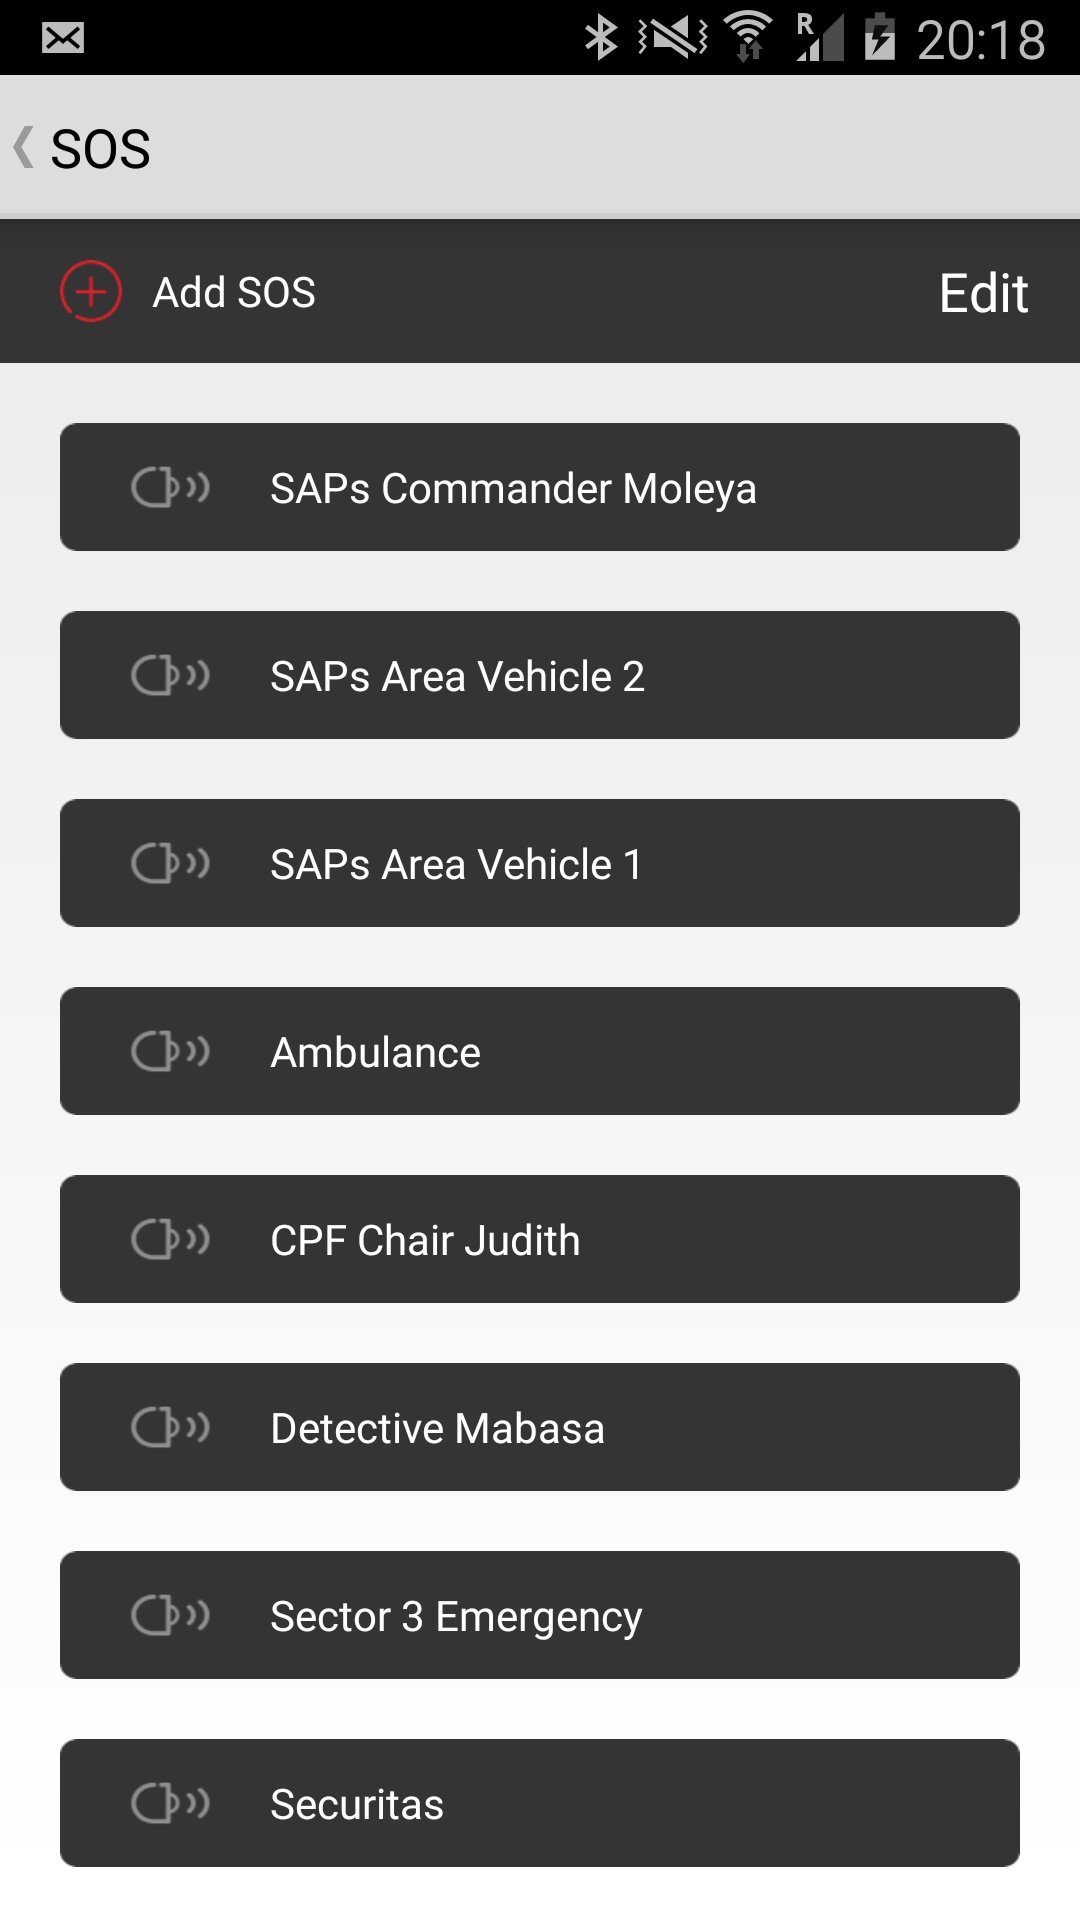Tap the siren icon beside Ambulance

coord(170,1051)
